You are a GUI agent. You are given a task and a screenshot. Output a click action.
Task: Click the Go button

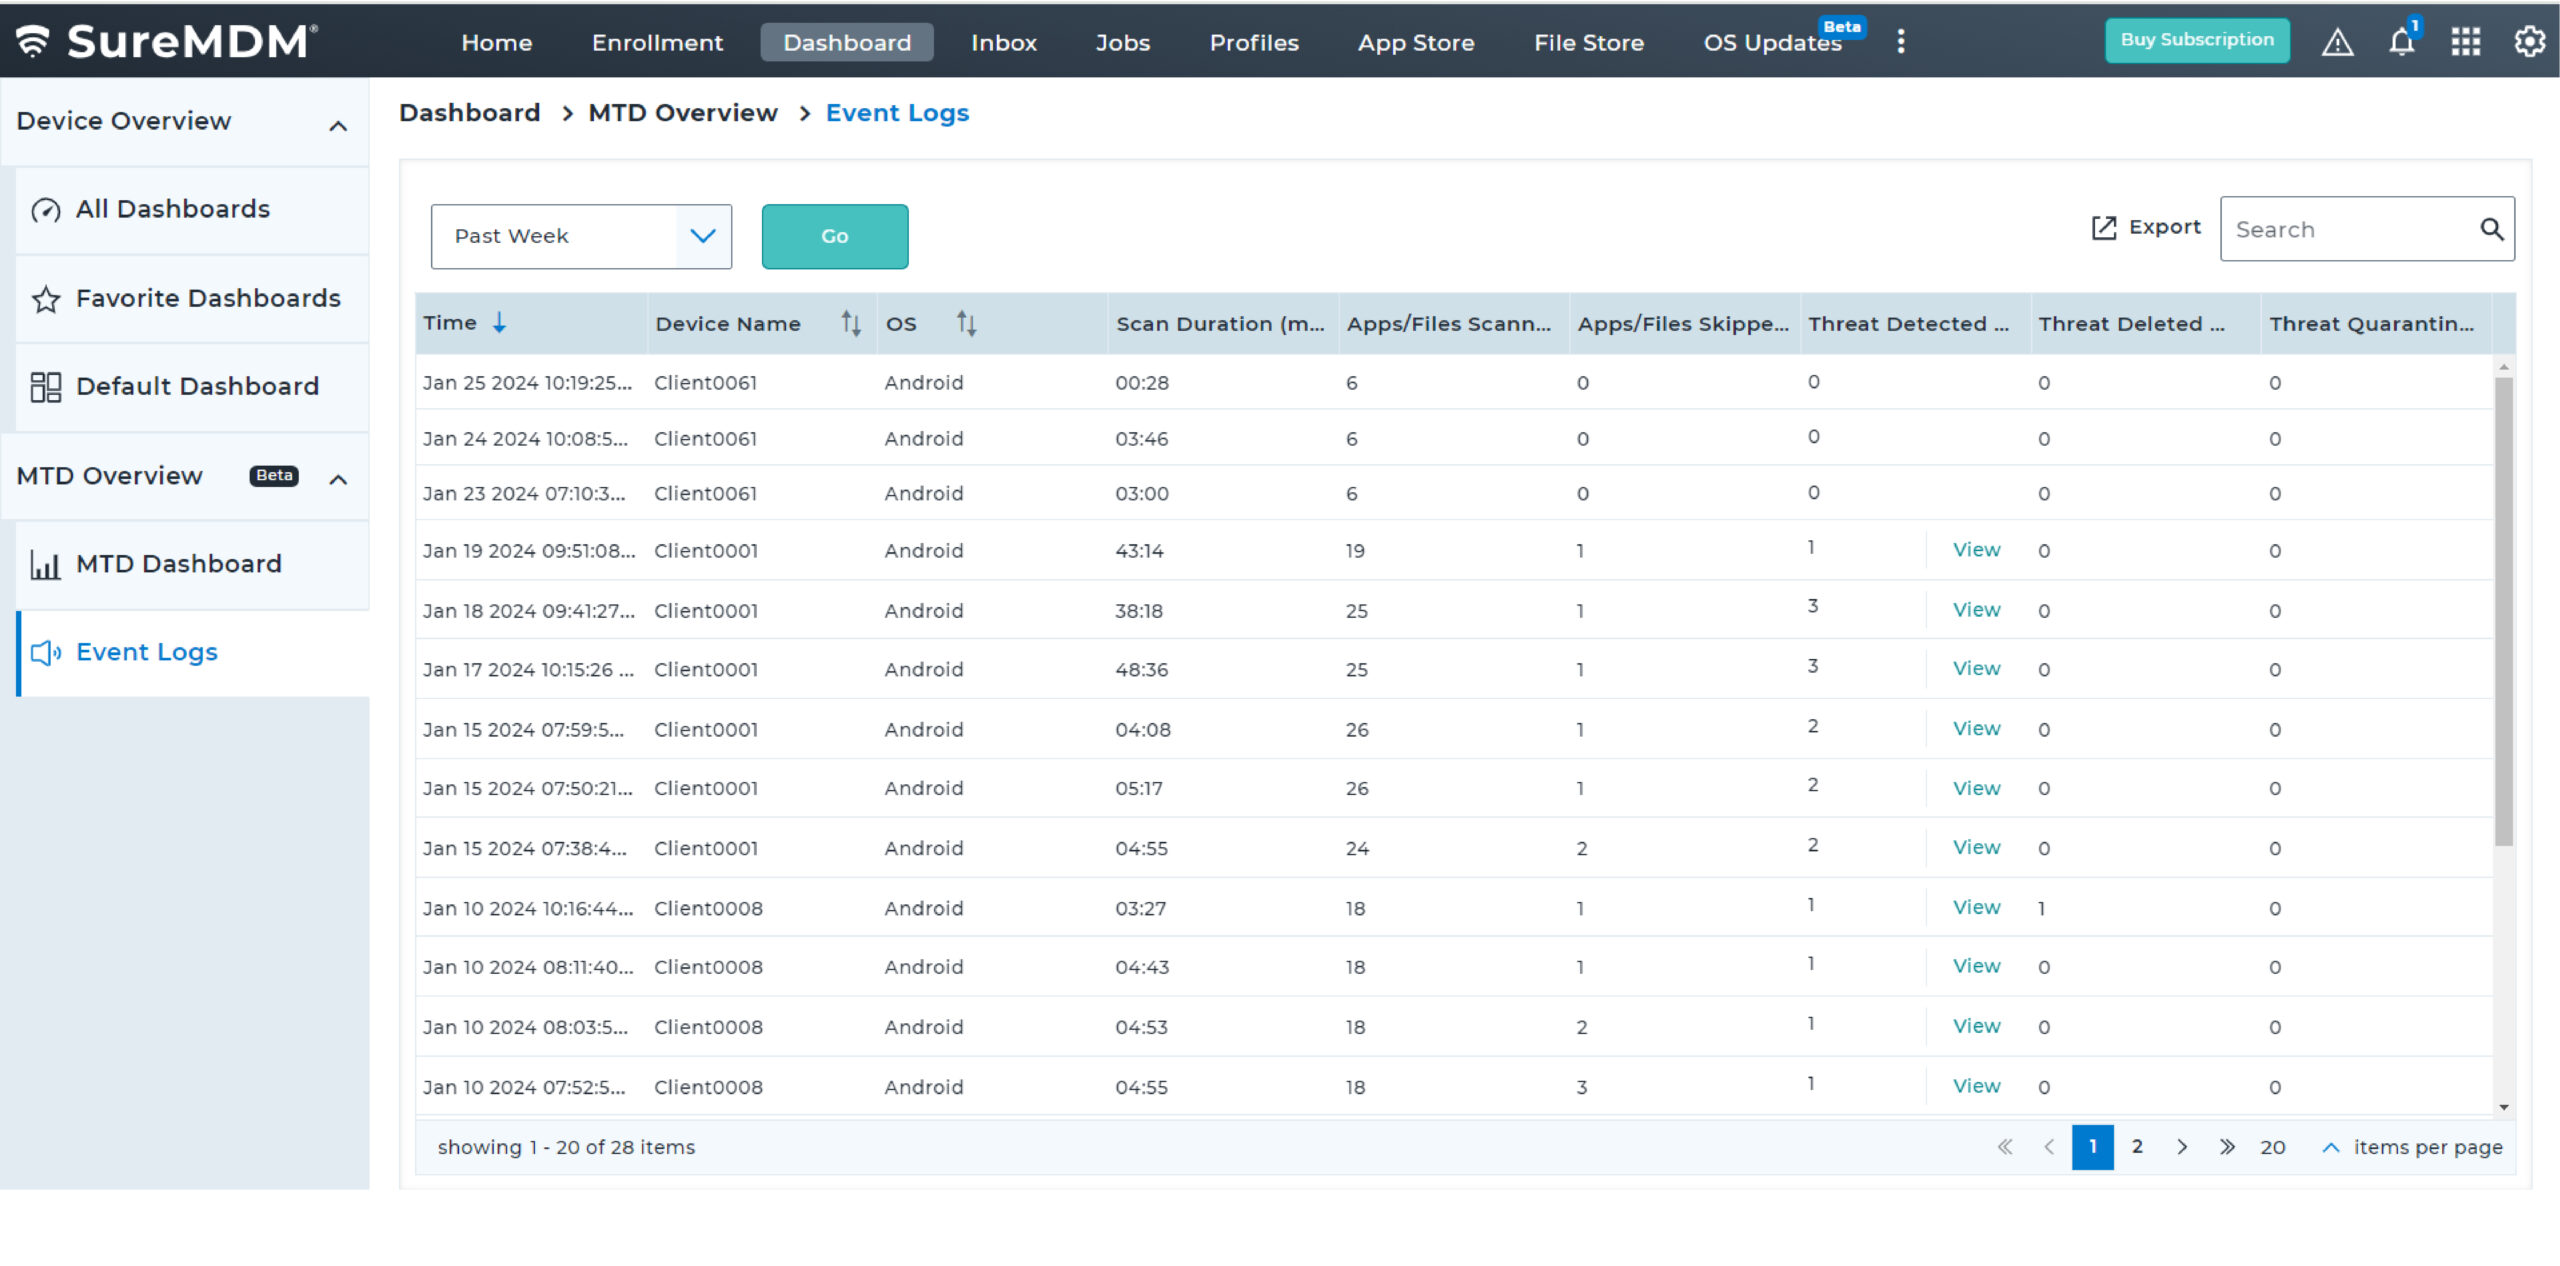click(x=835, y=236)
